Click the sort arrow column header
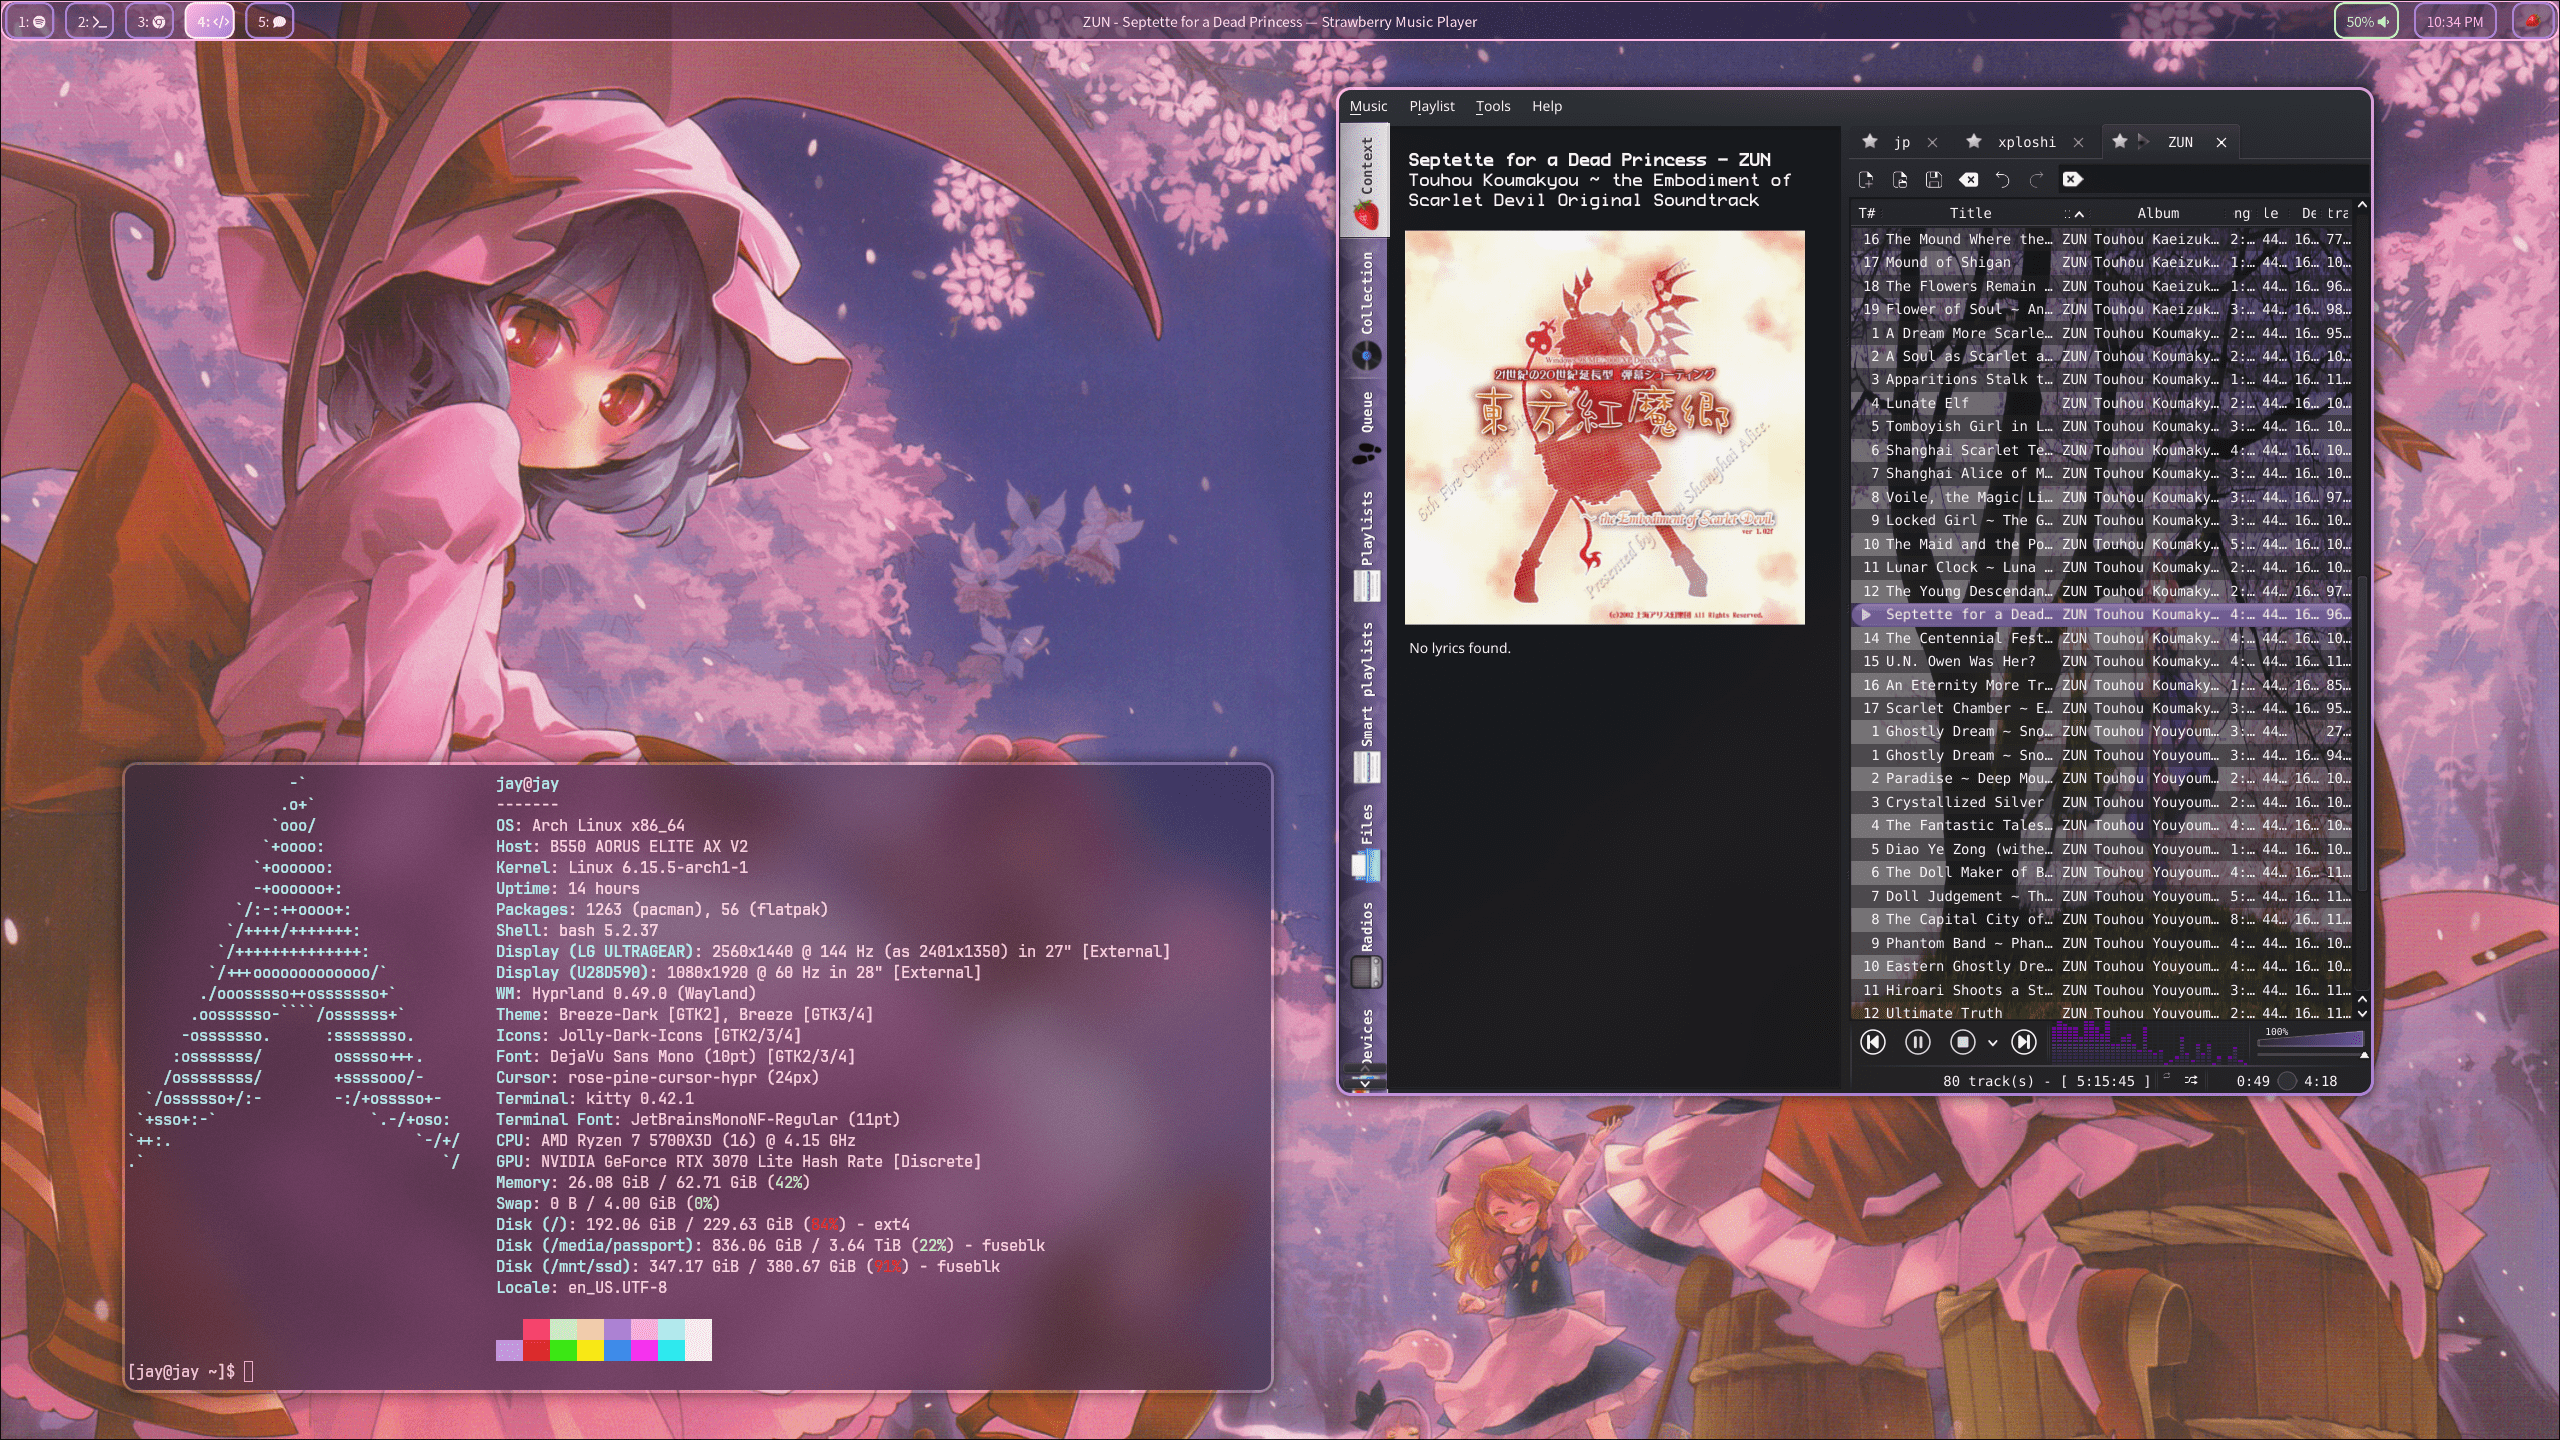This screenshot has width=2560, height=1440. click(2078, 213)
